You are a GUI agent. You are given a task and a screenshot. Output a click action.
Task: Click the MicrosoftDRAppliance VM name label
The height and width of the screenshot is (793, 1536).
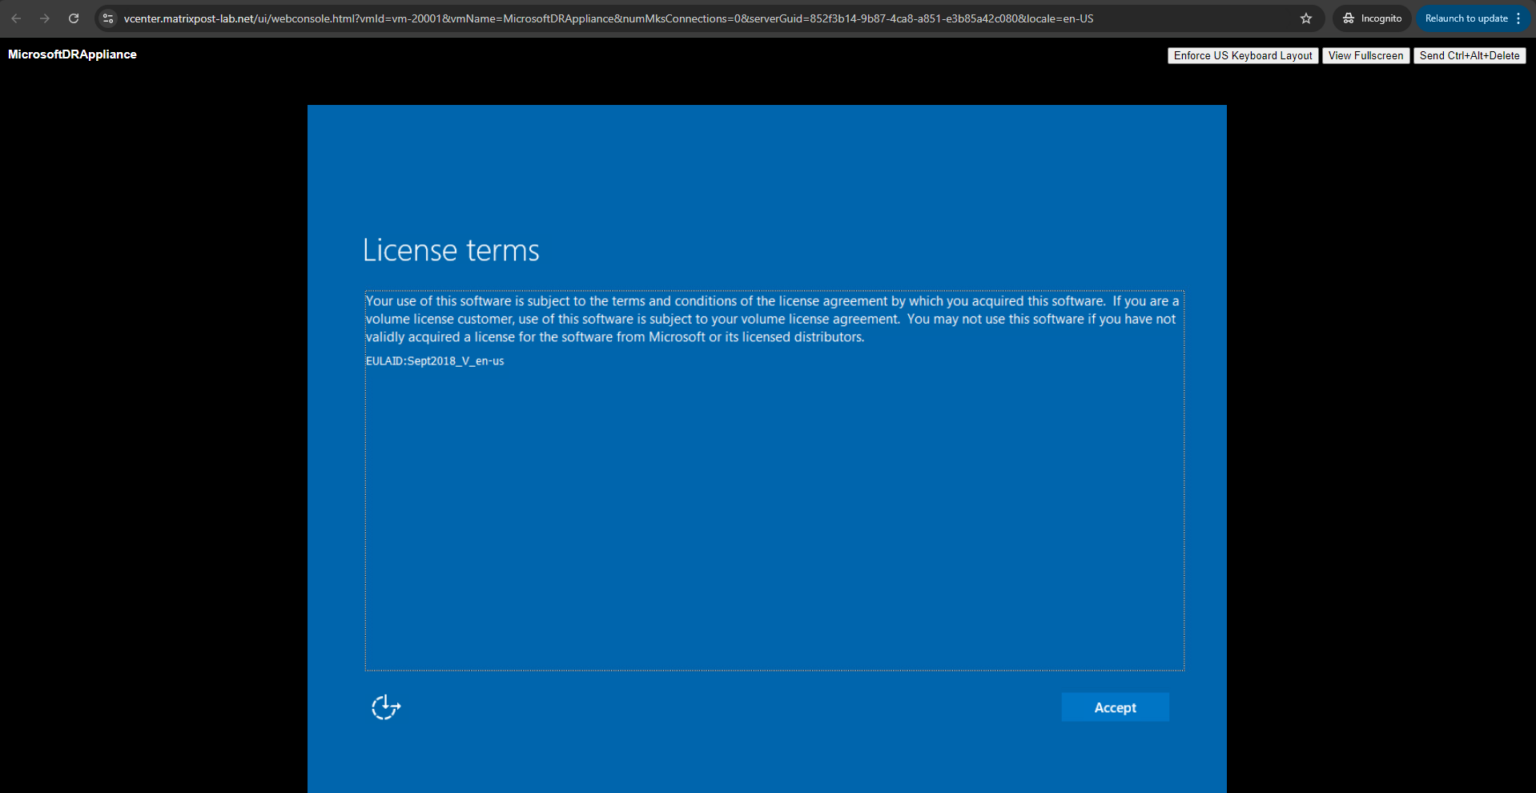click(71, 54)
